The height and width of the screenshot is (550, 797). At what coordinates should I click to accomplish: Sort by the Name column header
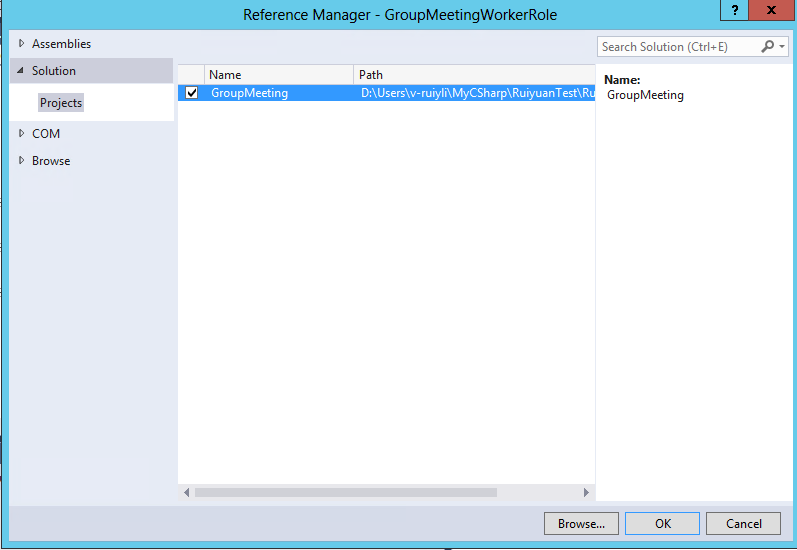(x=278, y=75)
